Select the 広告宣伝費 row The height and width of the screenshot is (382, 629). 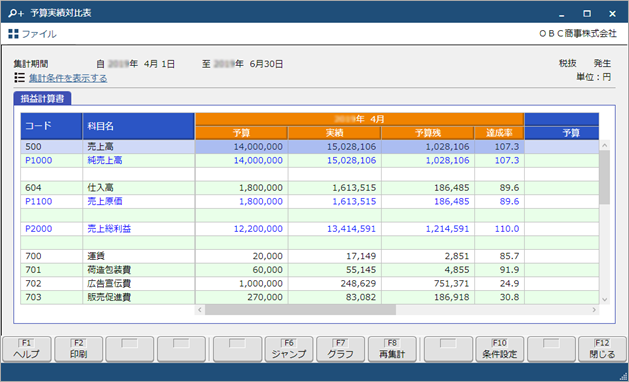pos(310,283)
